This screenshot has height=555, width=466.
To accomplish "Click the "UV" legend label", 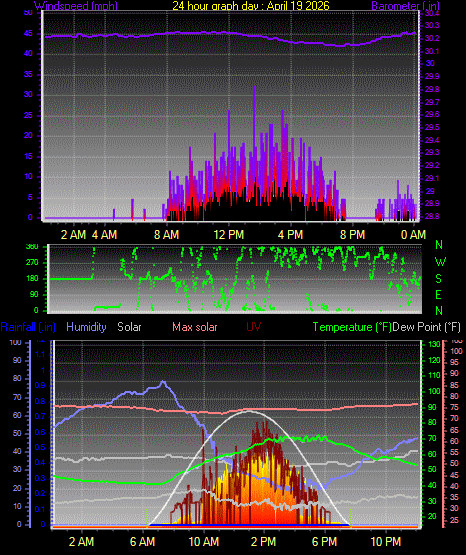I will tap(254, 327).
